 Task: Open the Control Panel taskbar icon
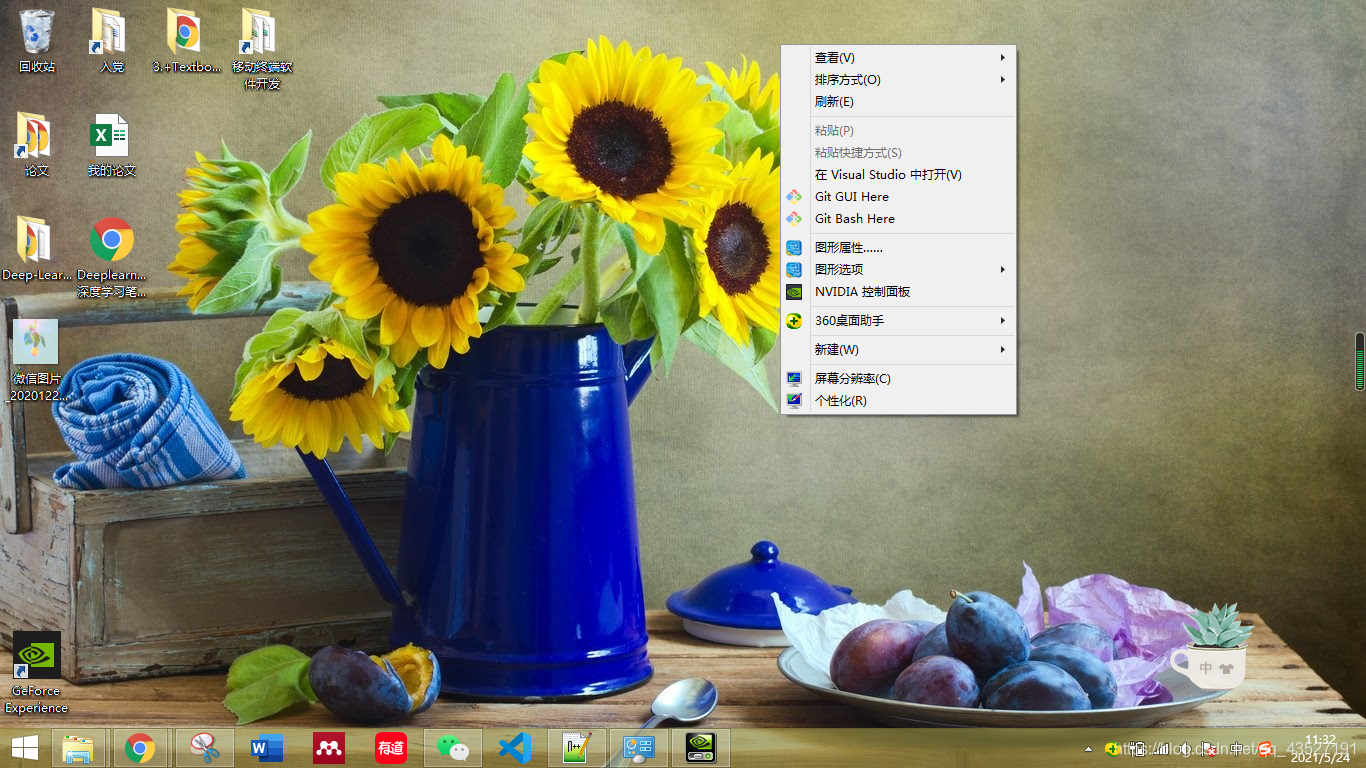click(639, 748)
